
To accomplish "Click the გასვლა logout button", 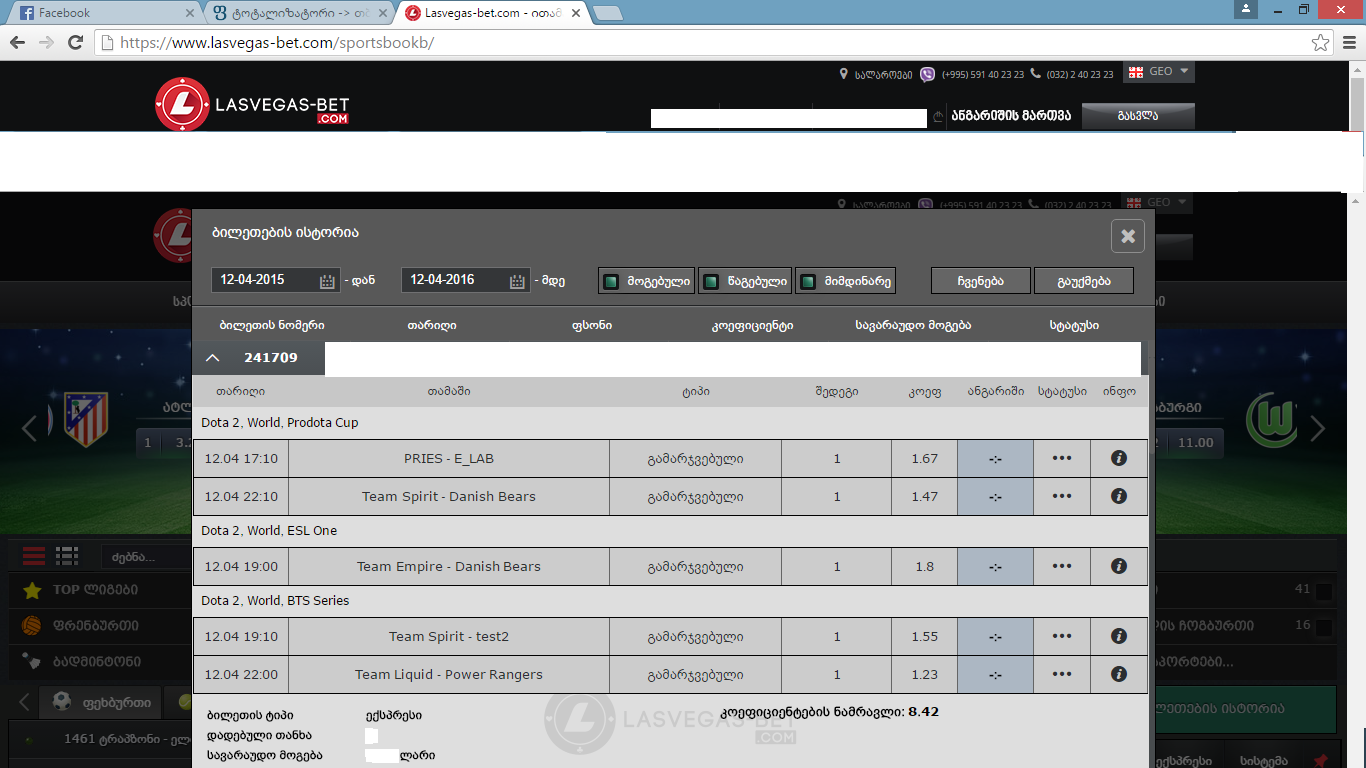I will pos(1138,116).
